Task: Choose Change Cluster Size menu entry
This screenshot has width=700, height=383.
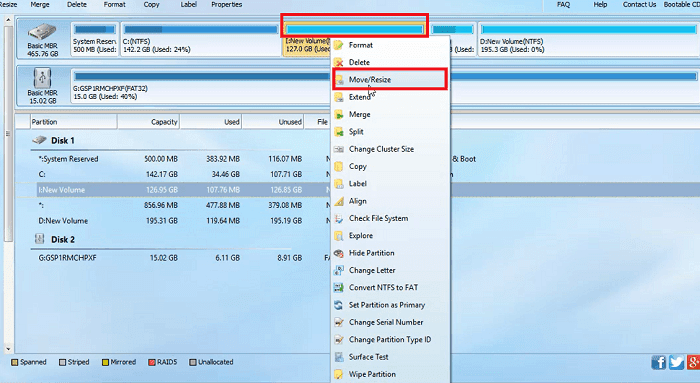Action: 381,149
